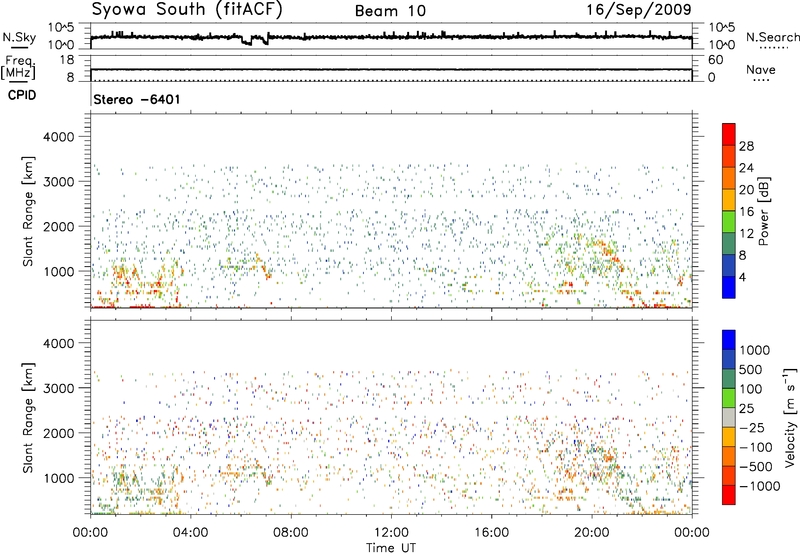
Task: Click the "Velocity [m s-1]" colorbar title
Action: [x=790, y=417]
